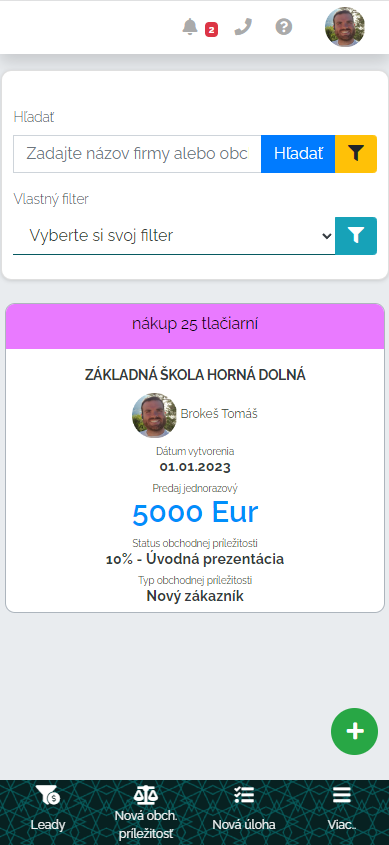The width and height of the screenshot is (389, 845).
Task: Open the user profile avatar in header
Action: point(345,27)
